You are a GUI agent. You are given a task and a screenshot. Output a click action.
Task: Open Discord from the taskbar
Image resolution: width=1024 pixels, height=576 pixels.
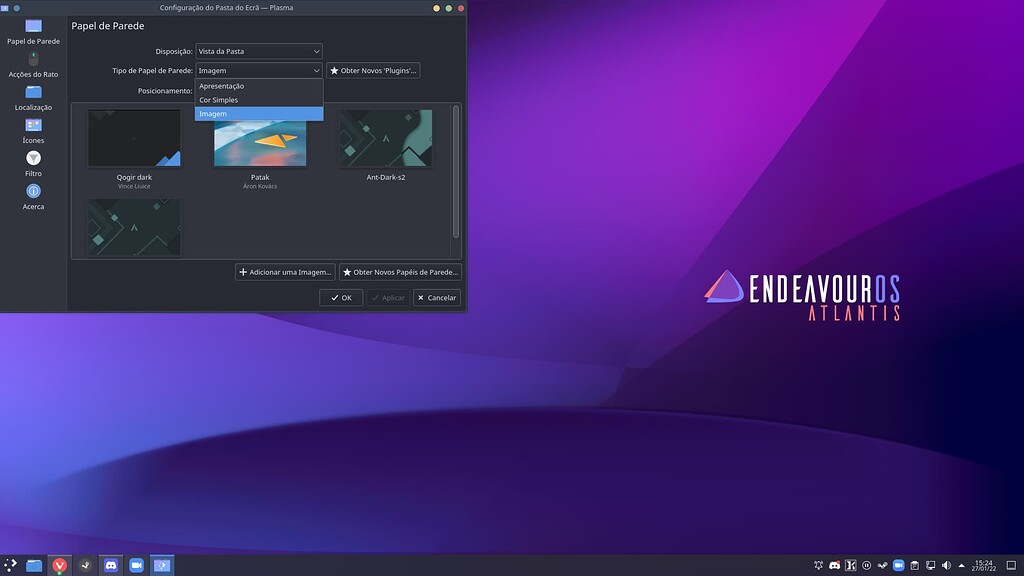(x=112, y=566)
